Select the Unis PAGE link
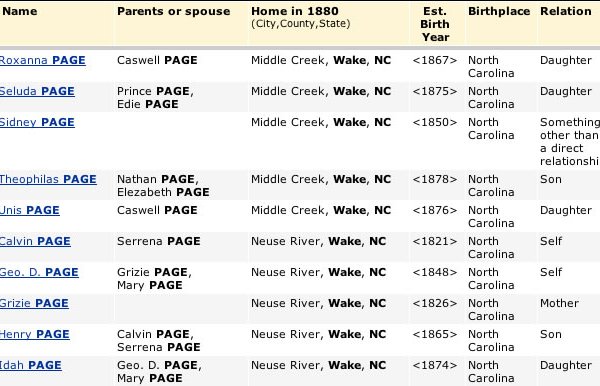The width and height of the screenshot is (600, 386). (x=30, y=210)
